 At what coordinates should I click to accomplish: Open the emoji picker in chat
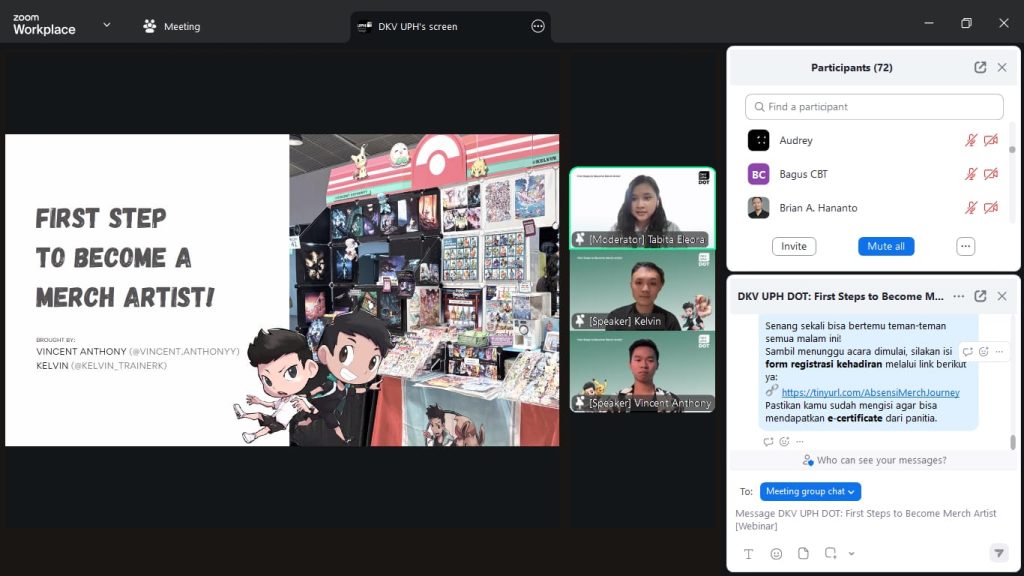pos(776,553)
